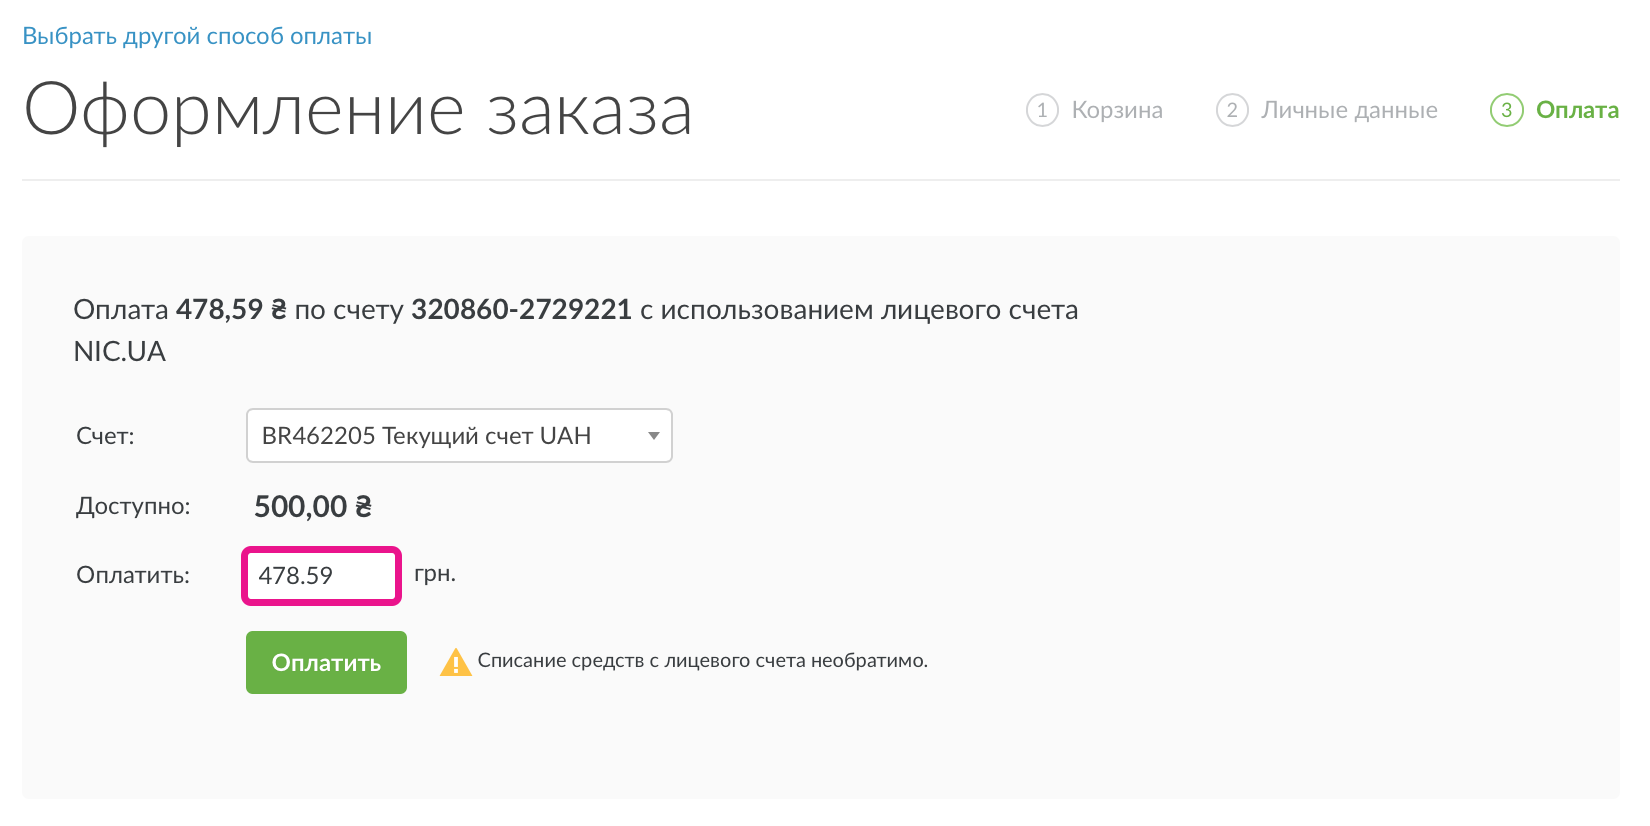This screenshot has width=1650, height=826.
Task: Go to the Личные данные step
Action: coord(1349,110)
